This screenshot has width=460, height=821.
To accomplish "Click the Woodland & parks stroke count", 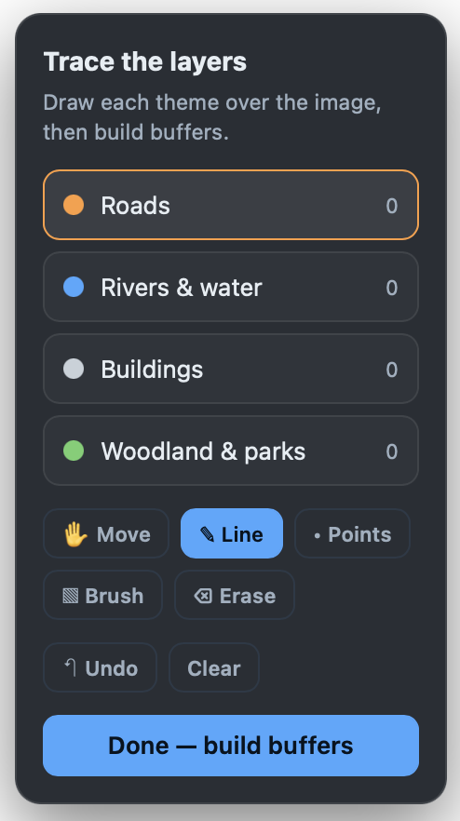I will click(391, 452).
